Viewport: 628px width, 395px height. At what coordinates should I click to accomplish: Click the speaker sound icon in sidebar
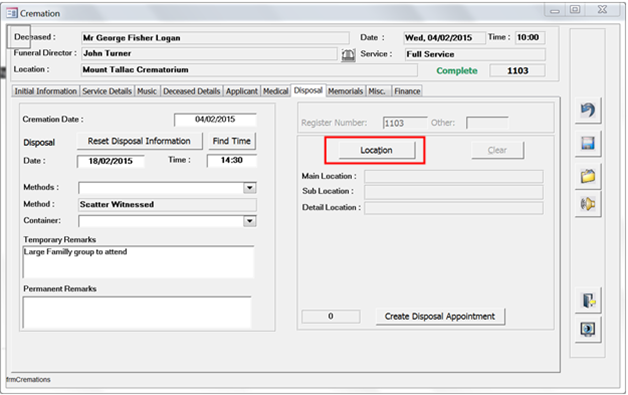(588, 204)
